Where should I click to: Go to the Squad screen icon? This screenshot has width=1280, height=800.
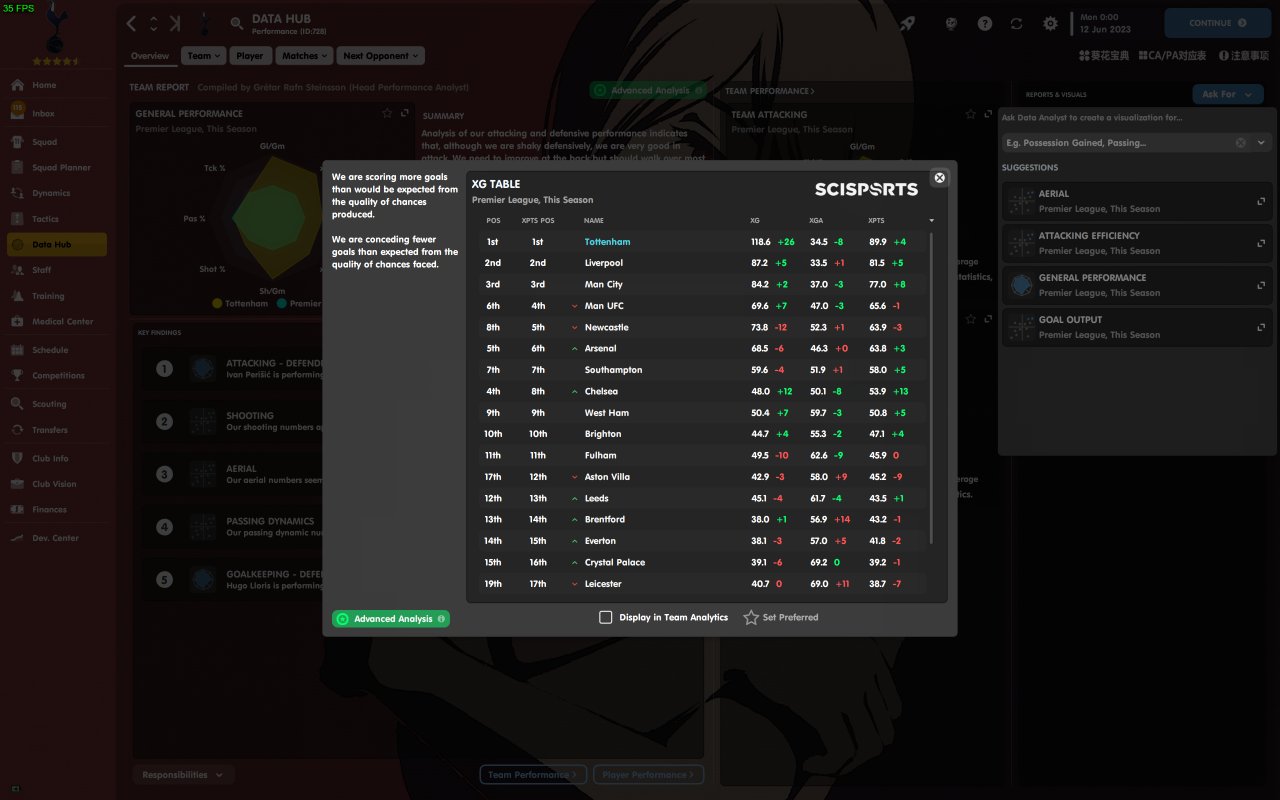(17, 142)
